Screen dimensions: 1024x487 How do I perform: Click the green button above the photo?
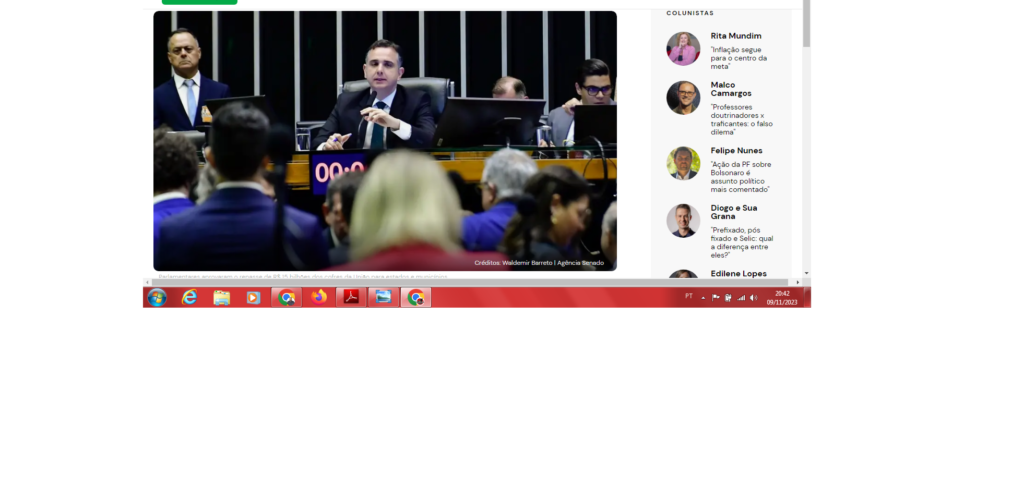[x=199, y=2]
